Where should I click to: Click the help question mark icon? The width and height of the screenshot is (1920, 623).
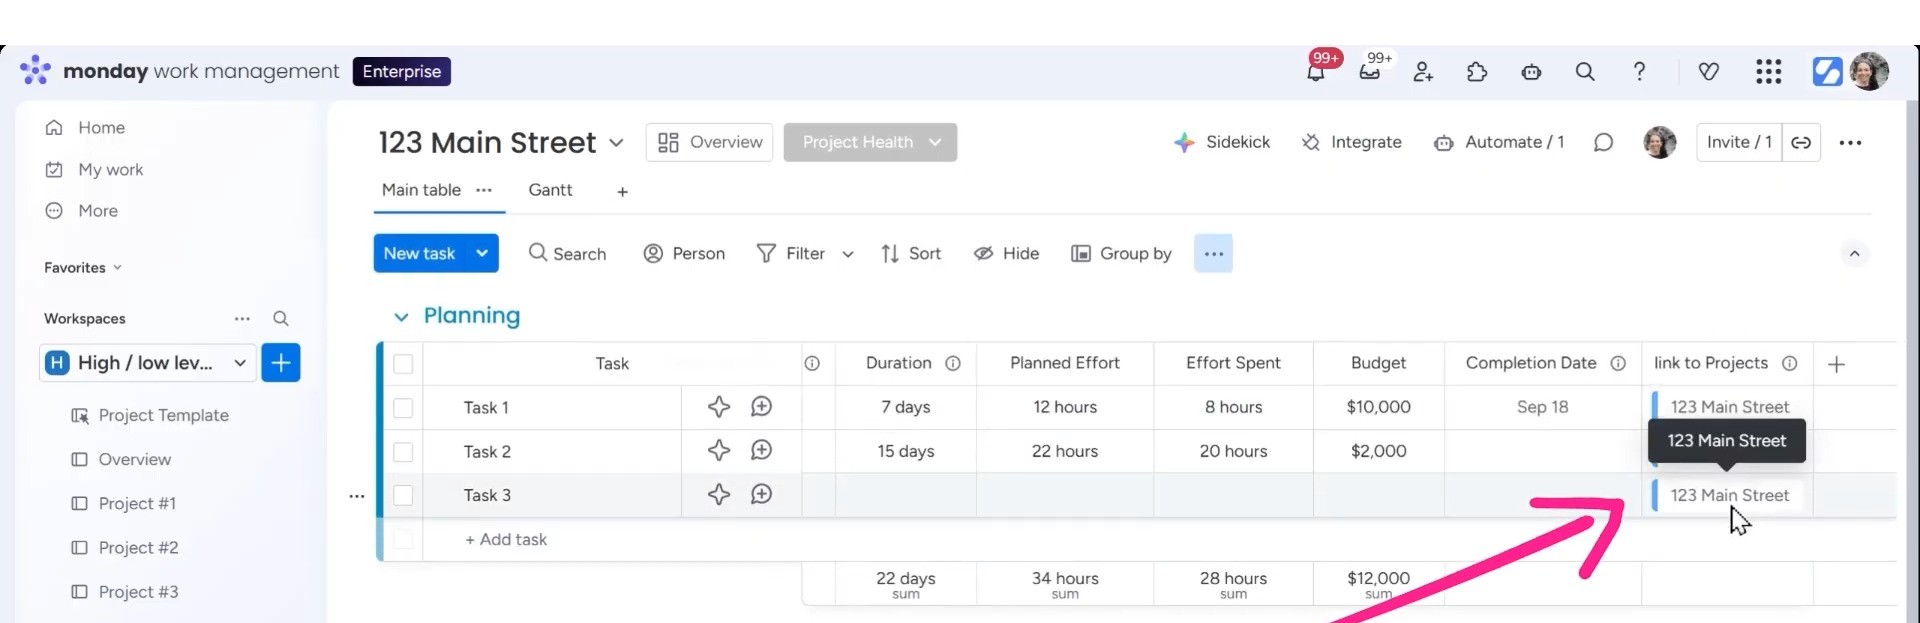tap(1639, 72)
